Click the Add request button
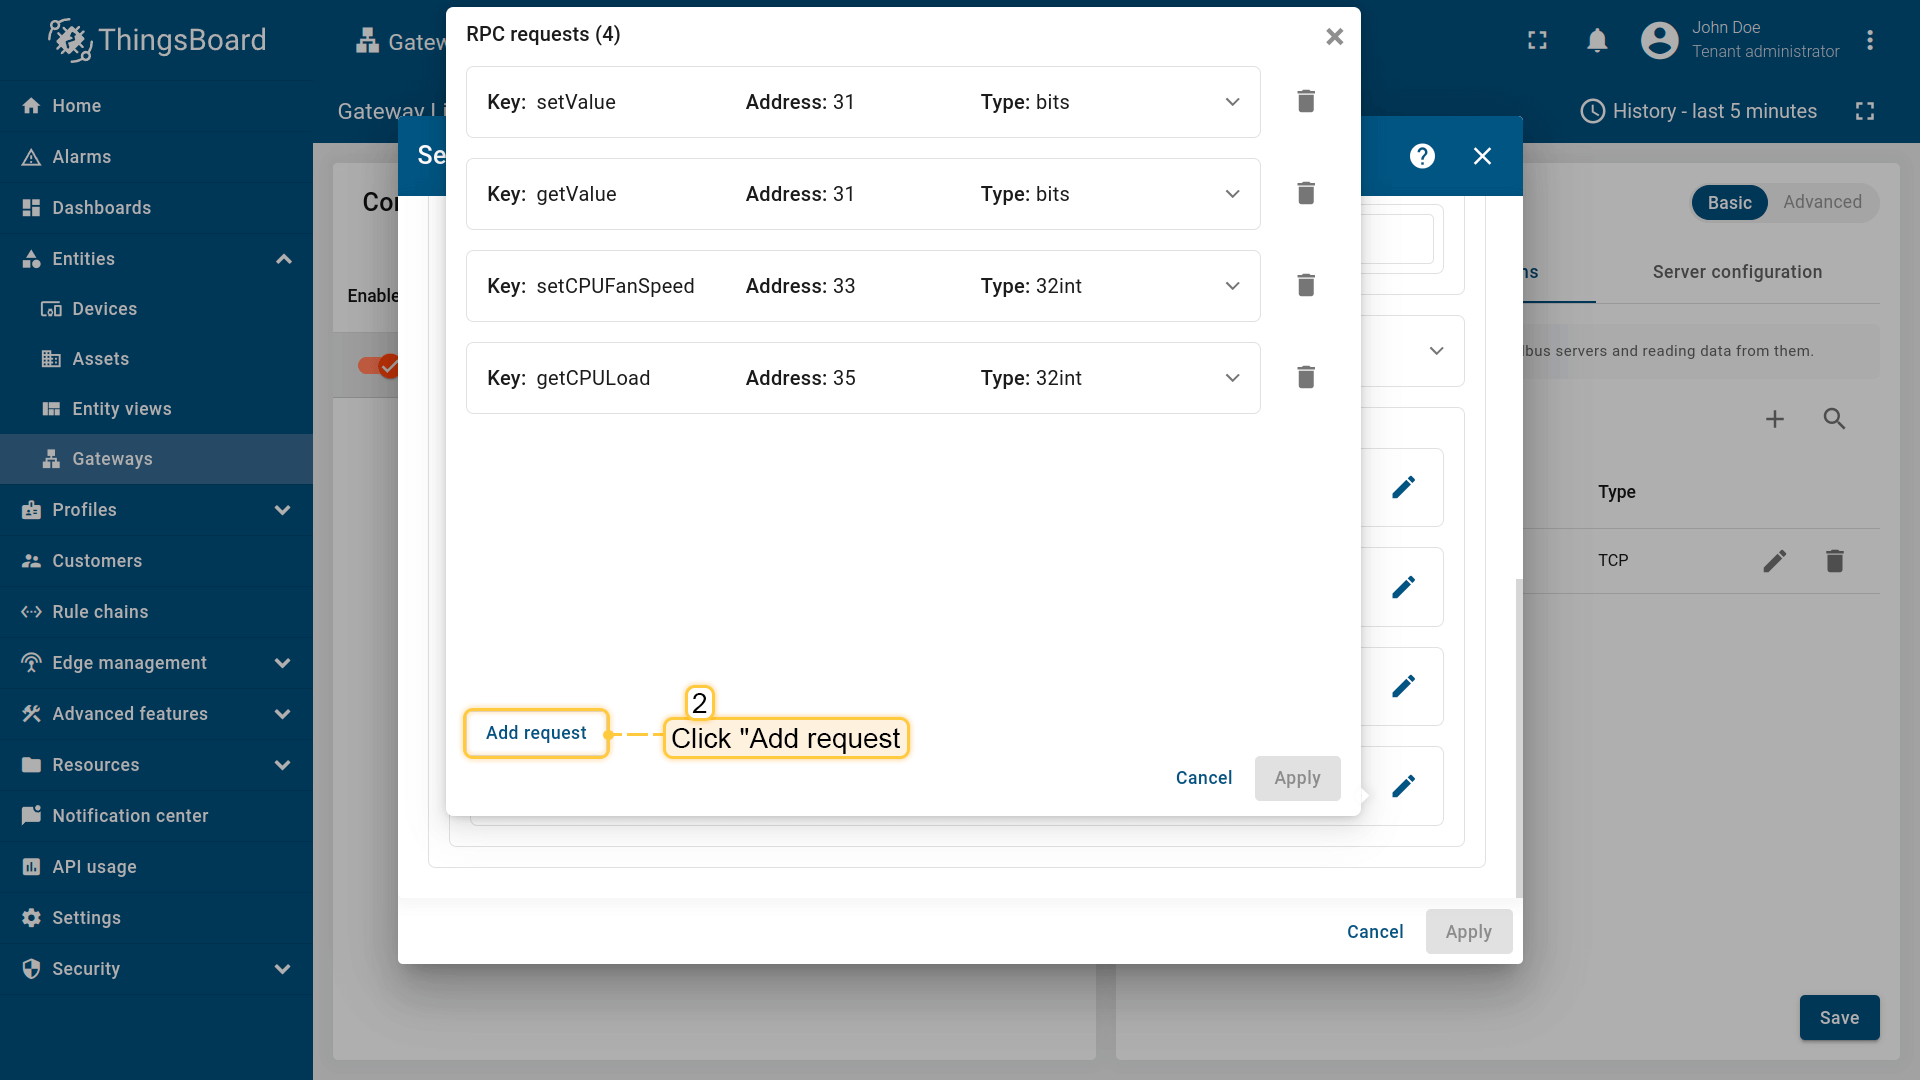This screenshot has height=1080, width=1920. click(x=536, y=733)
